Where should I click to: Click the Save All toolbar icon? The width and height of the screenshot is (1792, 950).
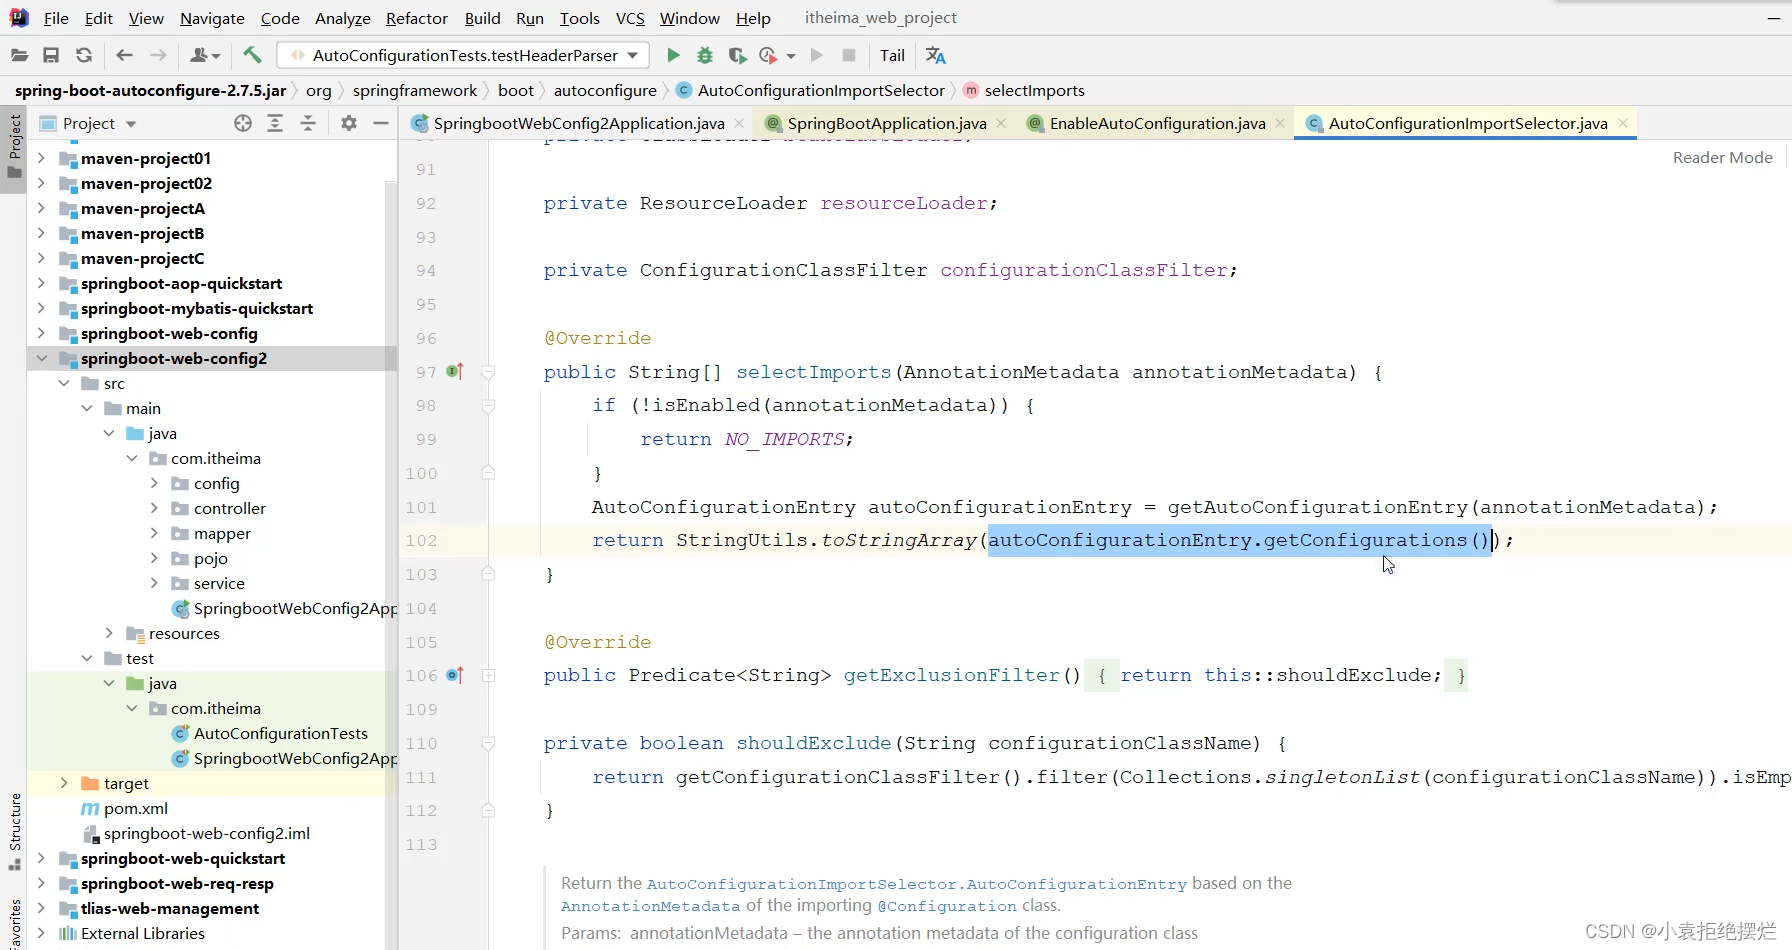(x=51, y=55)
